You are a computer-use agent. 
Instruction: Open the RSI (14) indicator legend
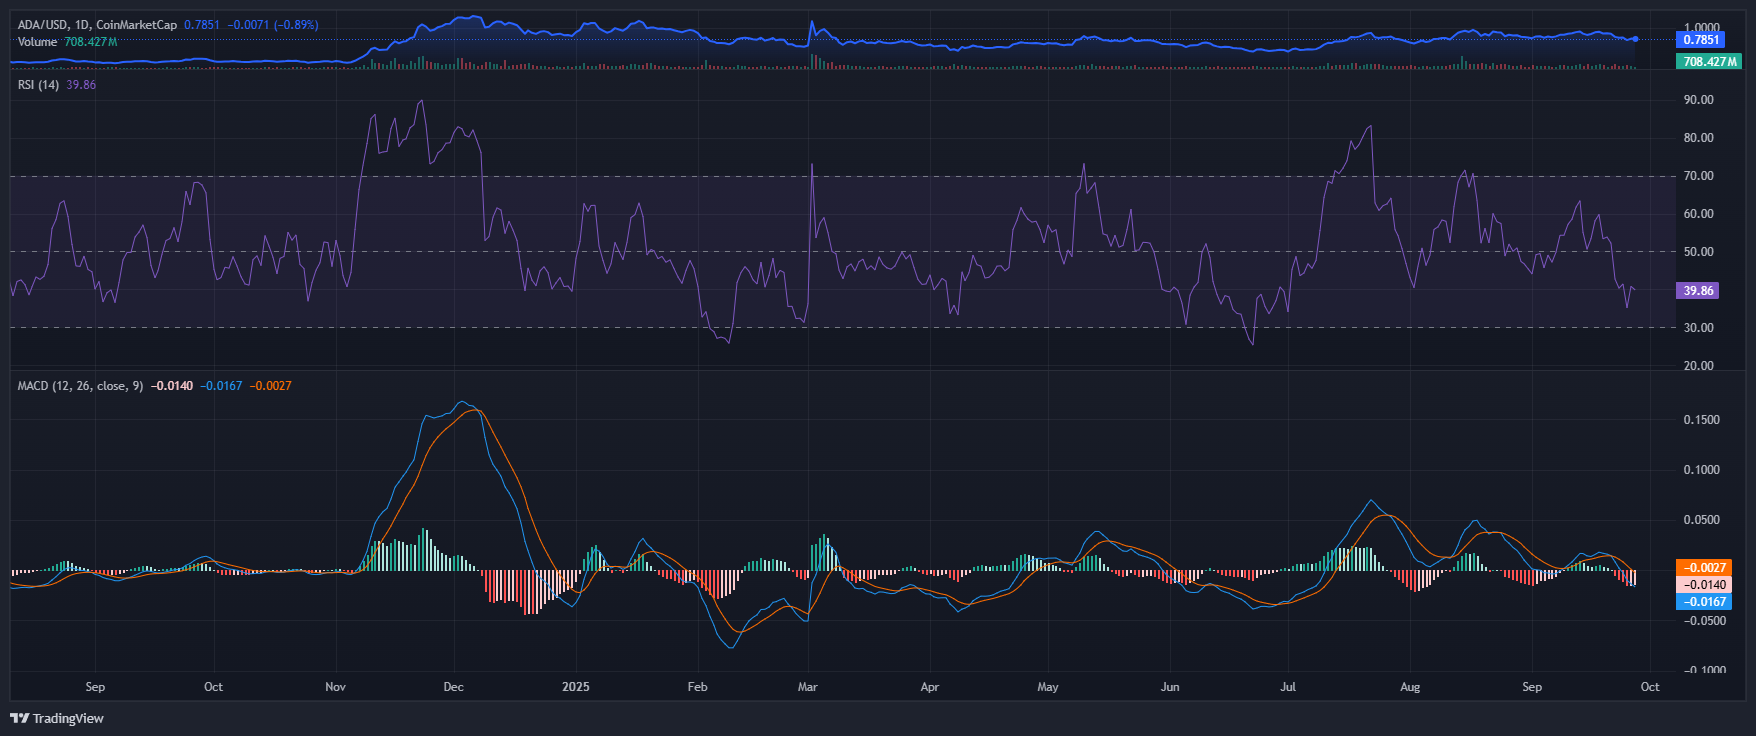tap(39, 85)
